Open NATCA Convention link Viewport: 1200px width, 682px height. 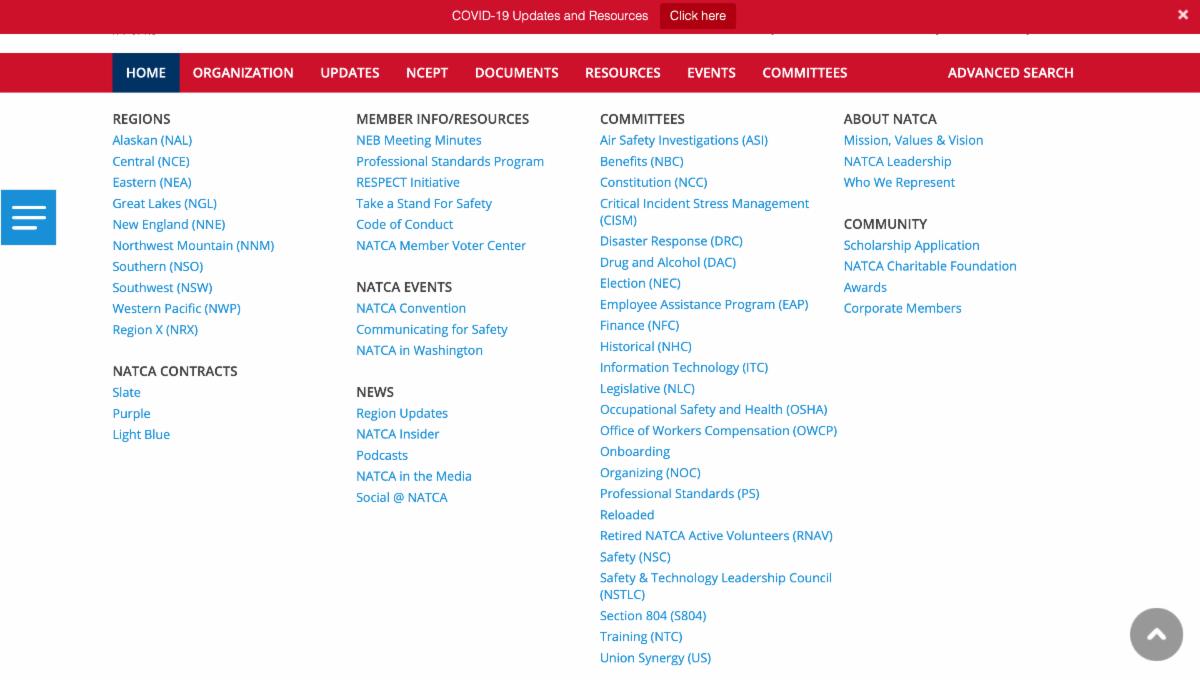(411, 308)
